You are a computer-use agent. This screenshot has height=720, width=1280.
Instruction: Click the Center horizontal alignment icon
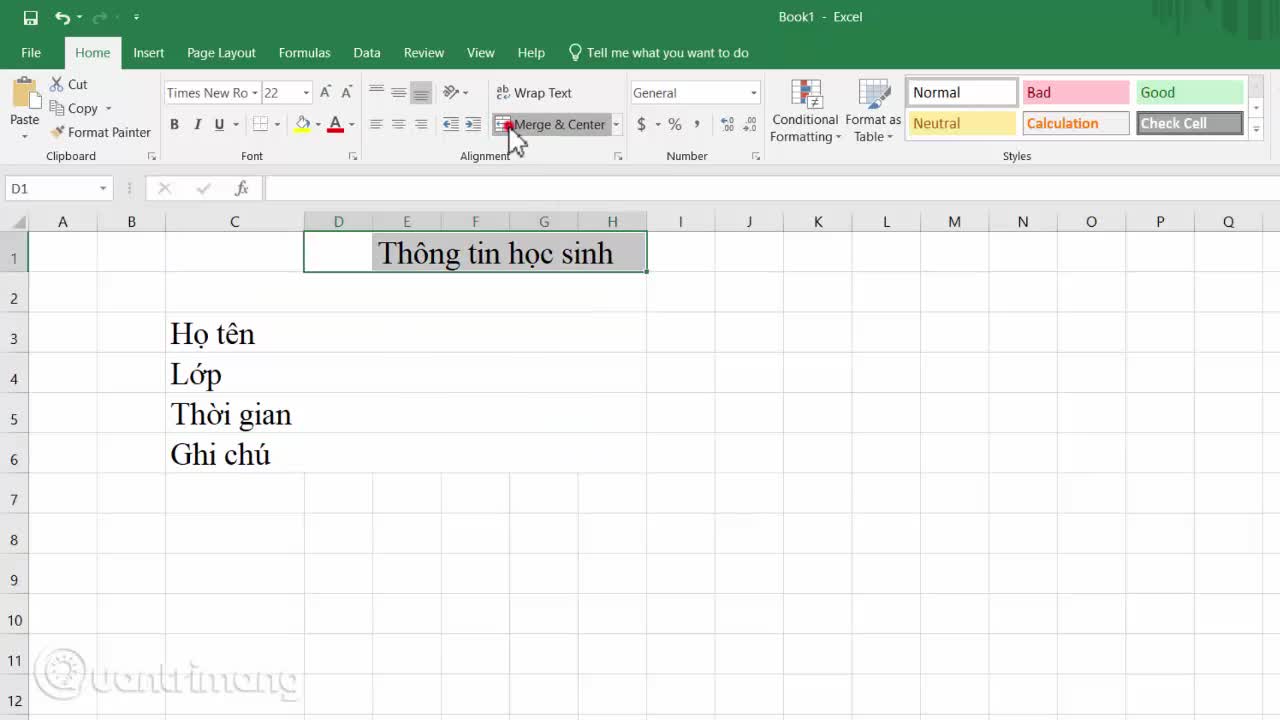[x=398, y=124]
